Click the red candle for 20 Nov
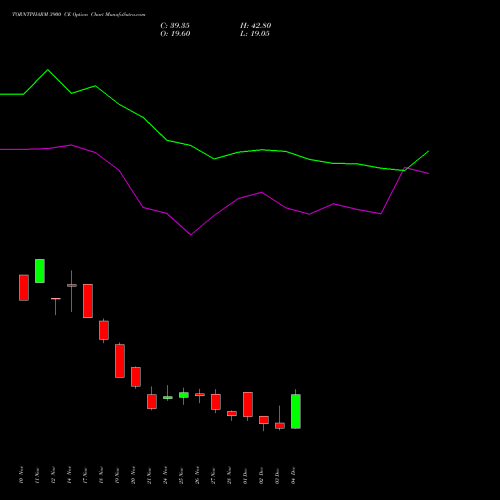Image resolution: width=500 pixels, height=500 pixels. [x=136, y=377]
